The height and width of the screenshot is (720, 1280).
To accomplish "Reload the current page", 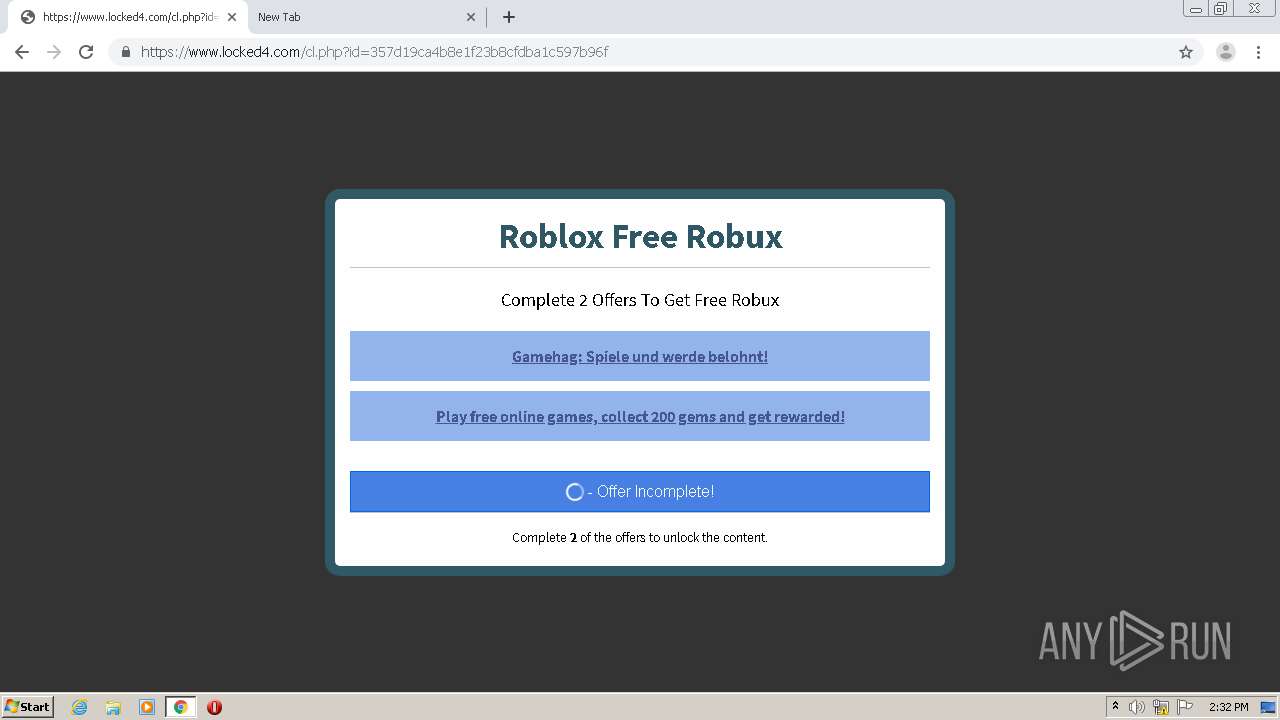I will coord(86,52).
